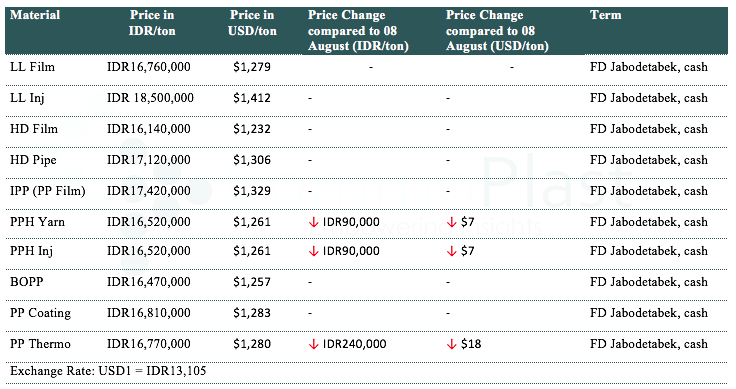Select the Price in IDR/ton header
The image size is (736, 389).
click(x=152, y=23)
